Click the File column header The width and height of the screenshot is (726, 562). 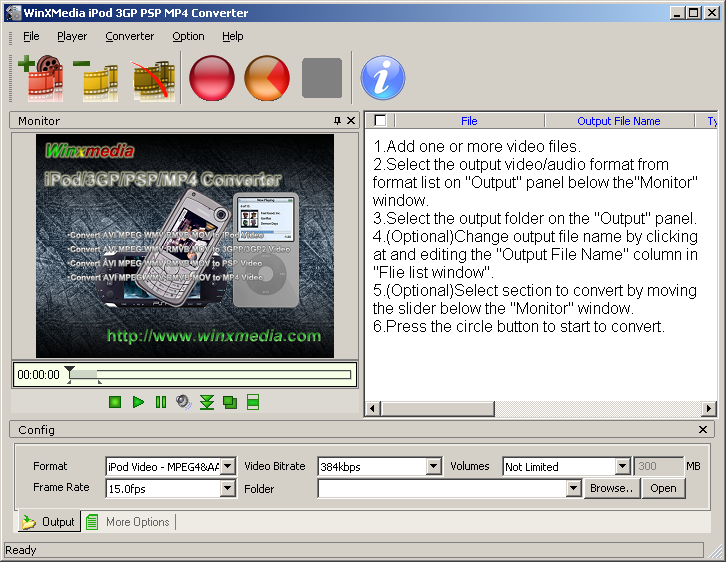[x=469, y=121]
